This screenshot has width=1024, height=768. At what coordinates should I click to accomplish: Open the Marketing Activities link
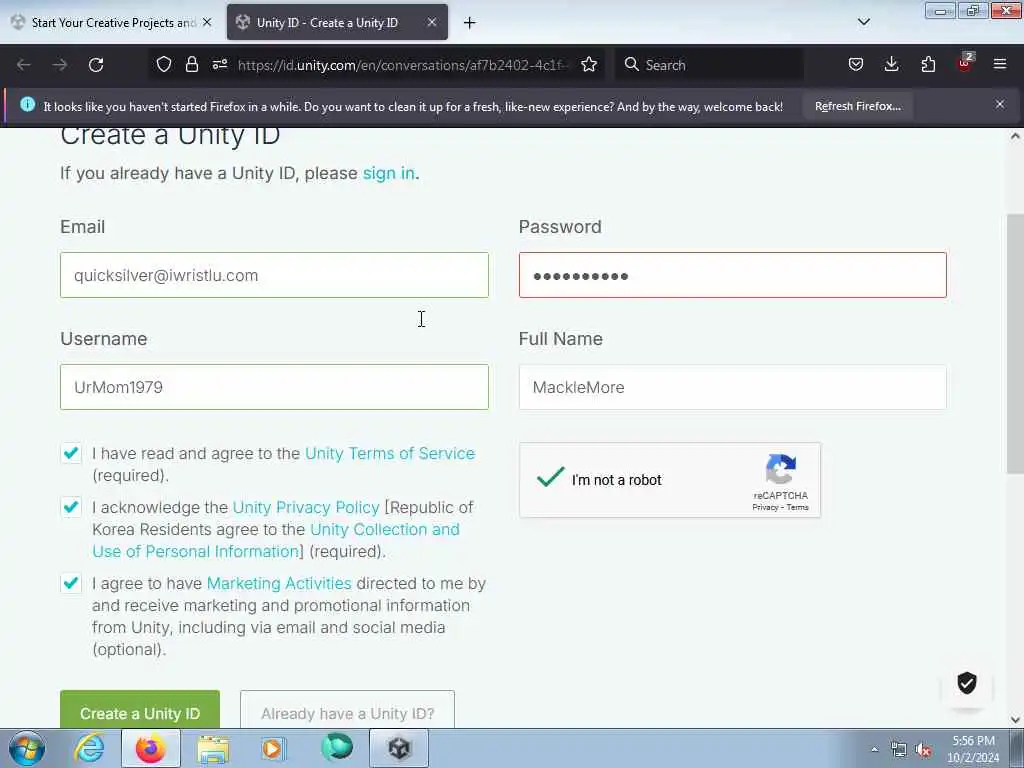click(279, 583)
